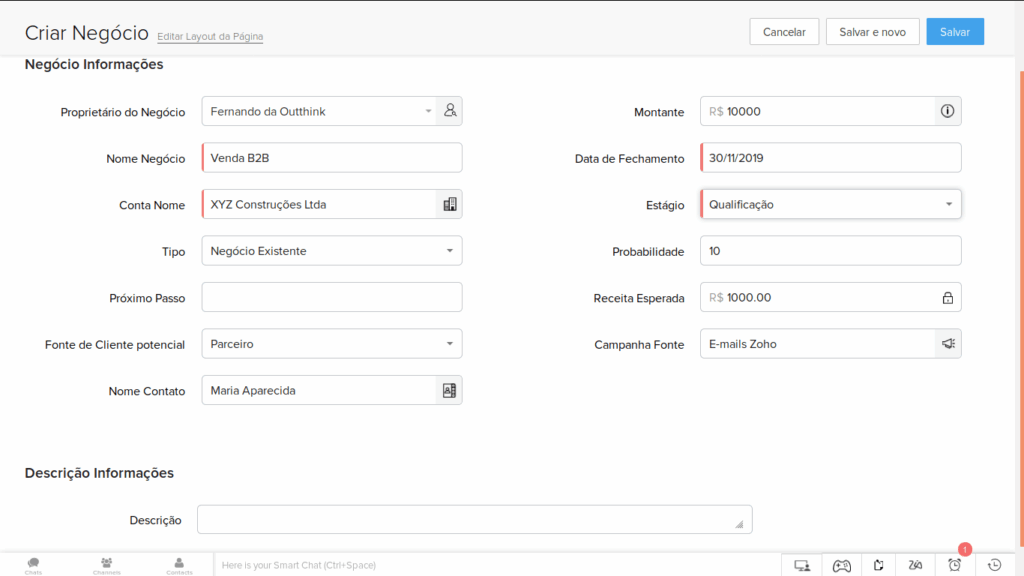Click the Montante amount field
The image size is (1024, 576).
[x=818, y=111]
